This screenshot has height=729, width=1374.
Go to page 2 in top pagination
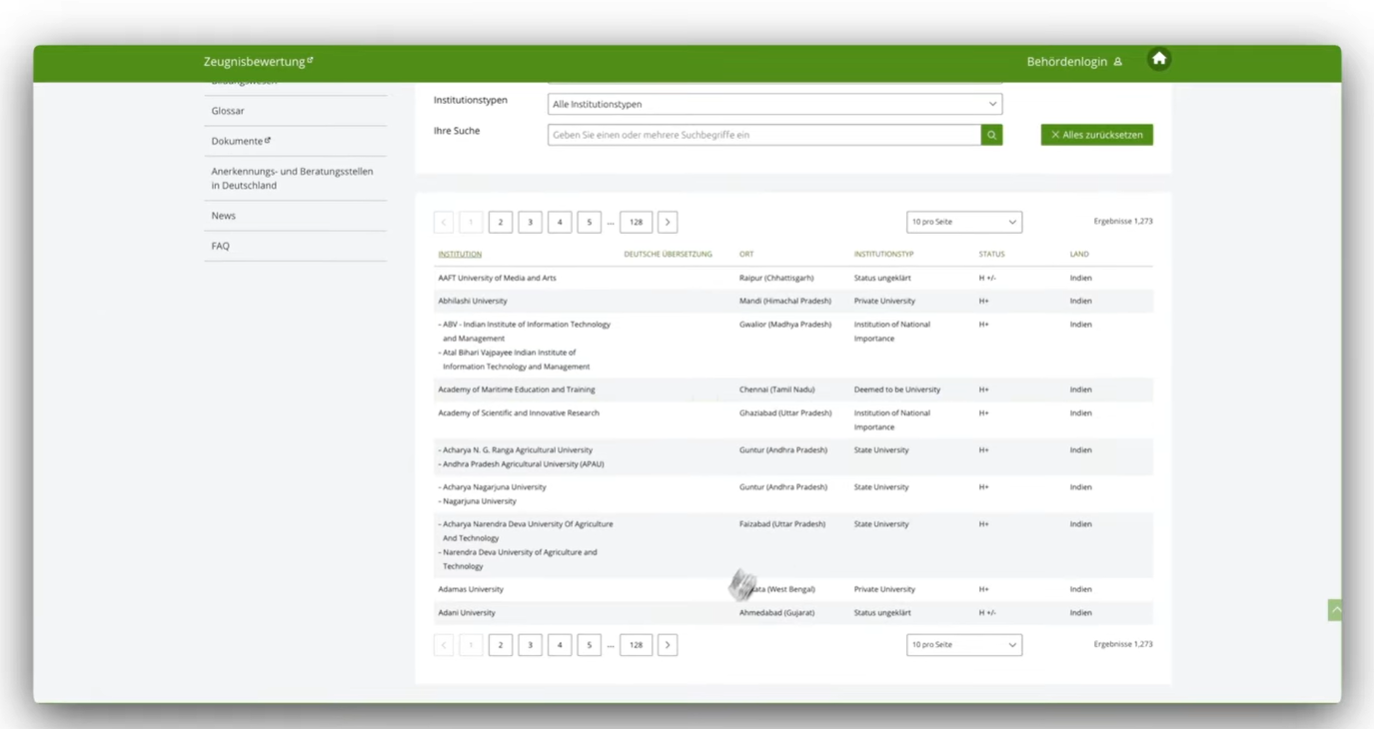(501, 222)
